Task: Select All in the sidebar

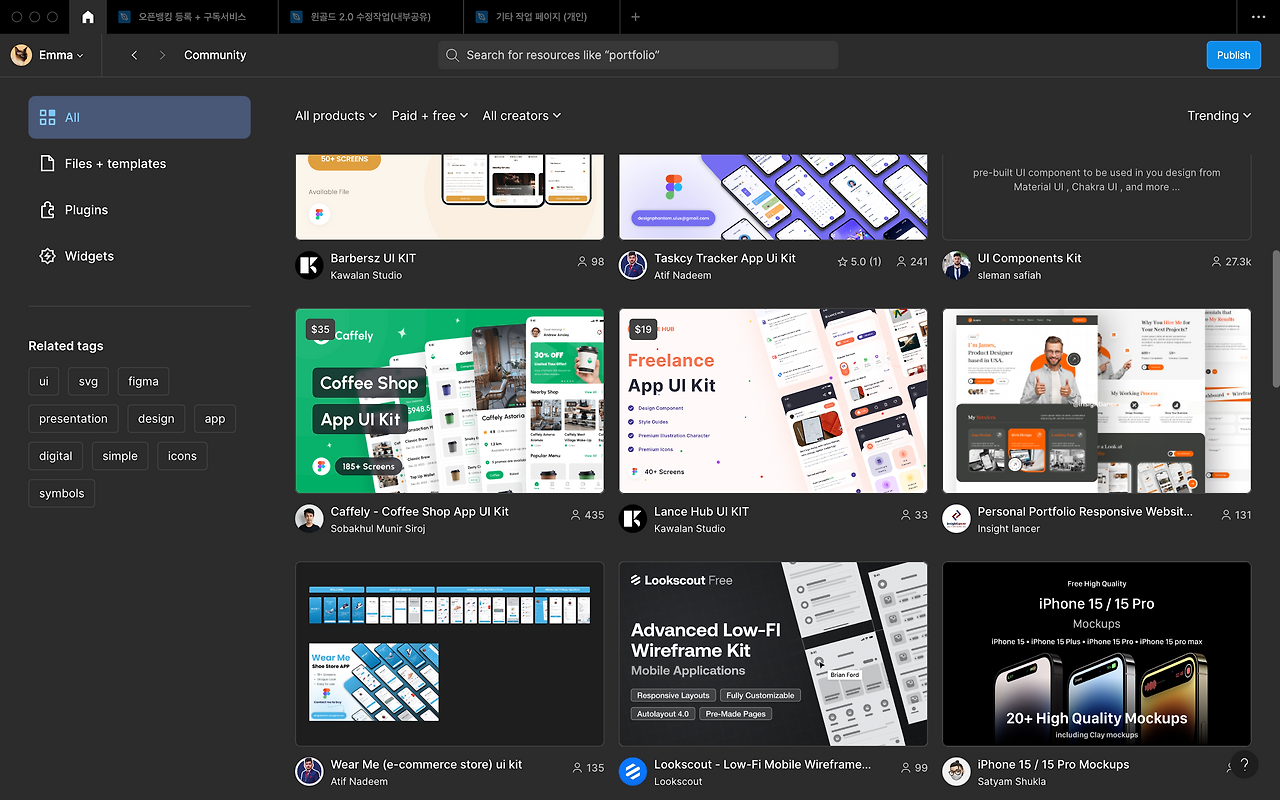Action: click(139, 117)
